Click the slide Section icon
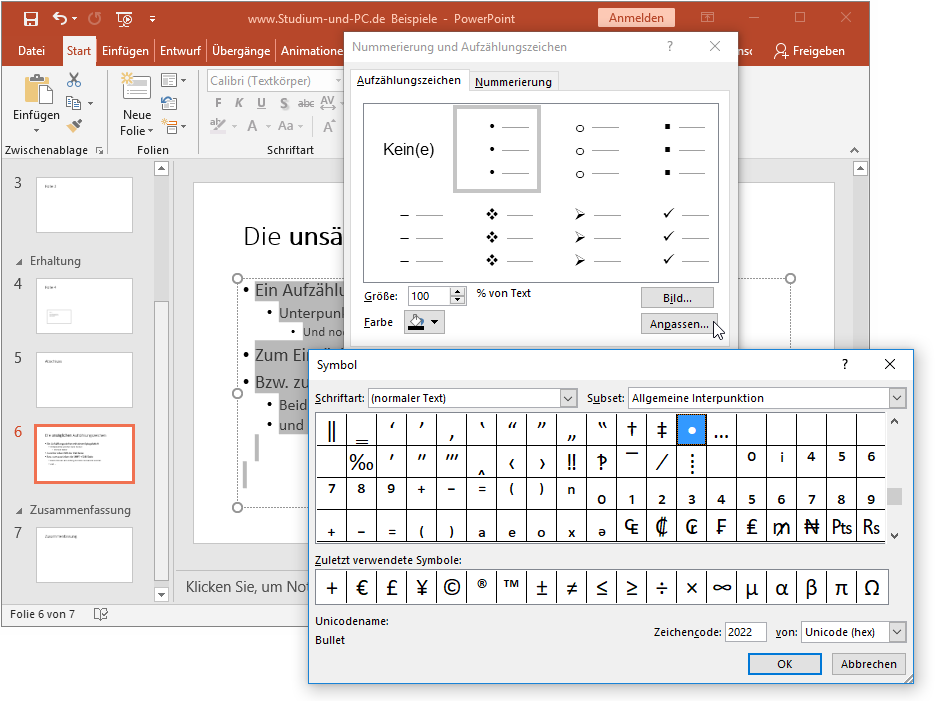The height and width of the screenshot is (701, 936). 171,127
